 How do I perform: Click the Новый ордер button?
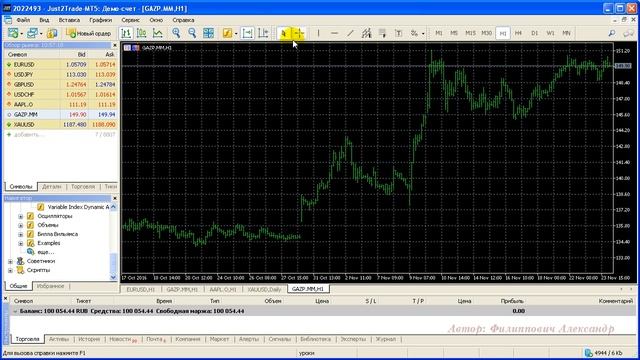(x=89, y=33)
